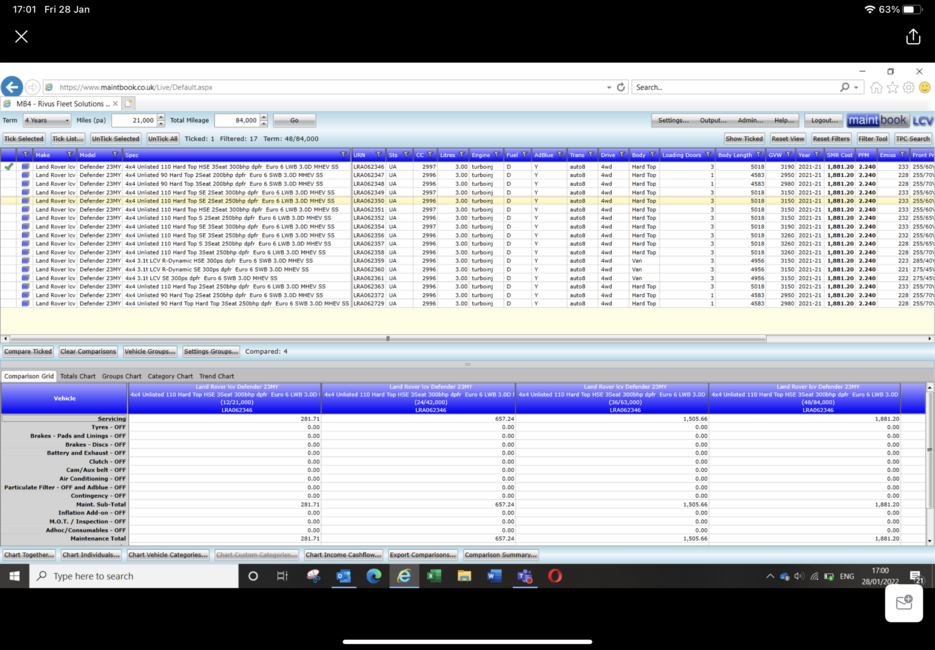
Task: Open the Windows Start menu
Action: [x=15, y=576]
